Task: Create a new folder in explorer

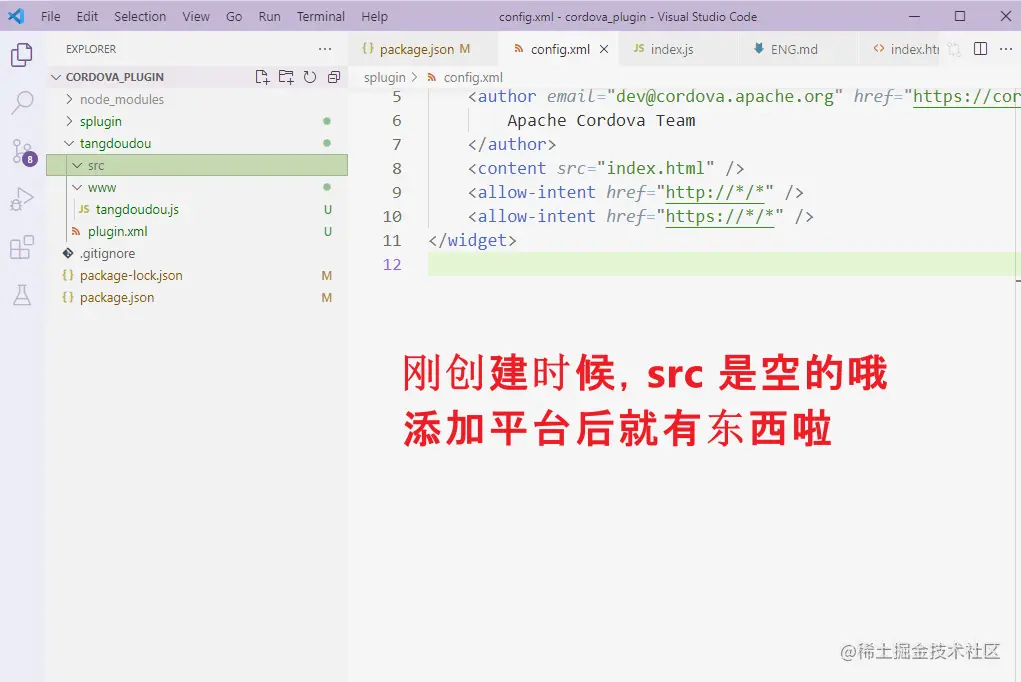Action: click(x=286, y=77)
